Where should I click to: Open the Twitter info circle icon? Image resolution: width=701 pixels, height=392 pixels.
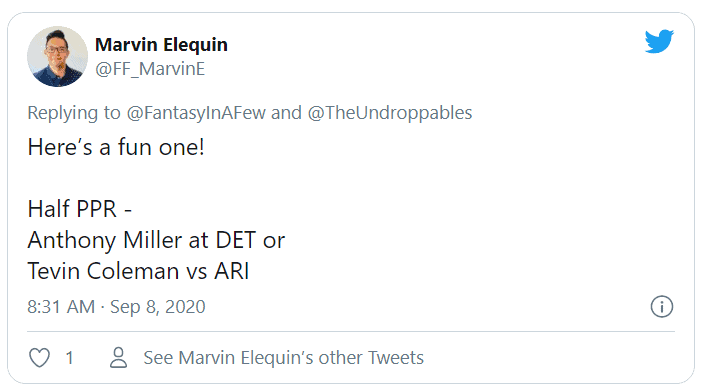click(662, 307)
